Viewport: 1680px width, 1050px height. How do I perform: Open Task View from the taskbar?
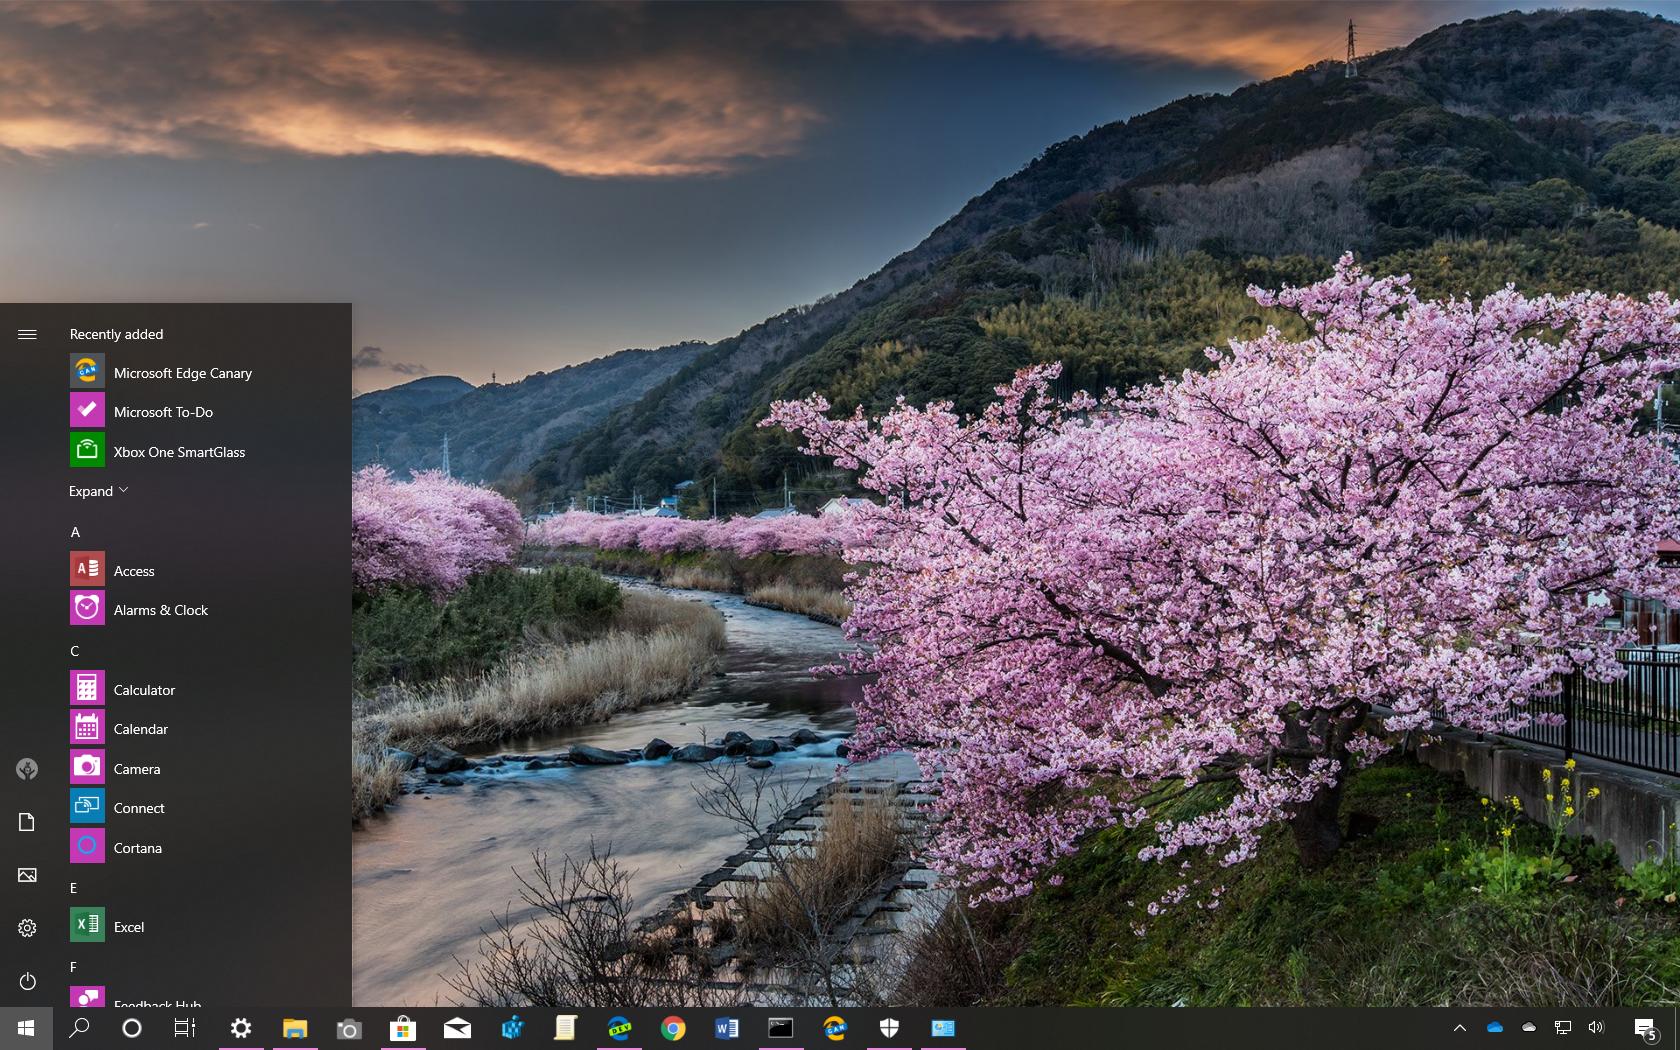coord(184,1028)
